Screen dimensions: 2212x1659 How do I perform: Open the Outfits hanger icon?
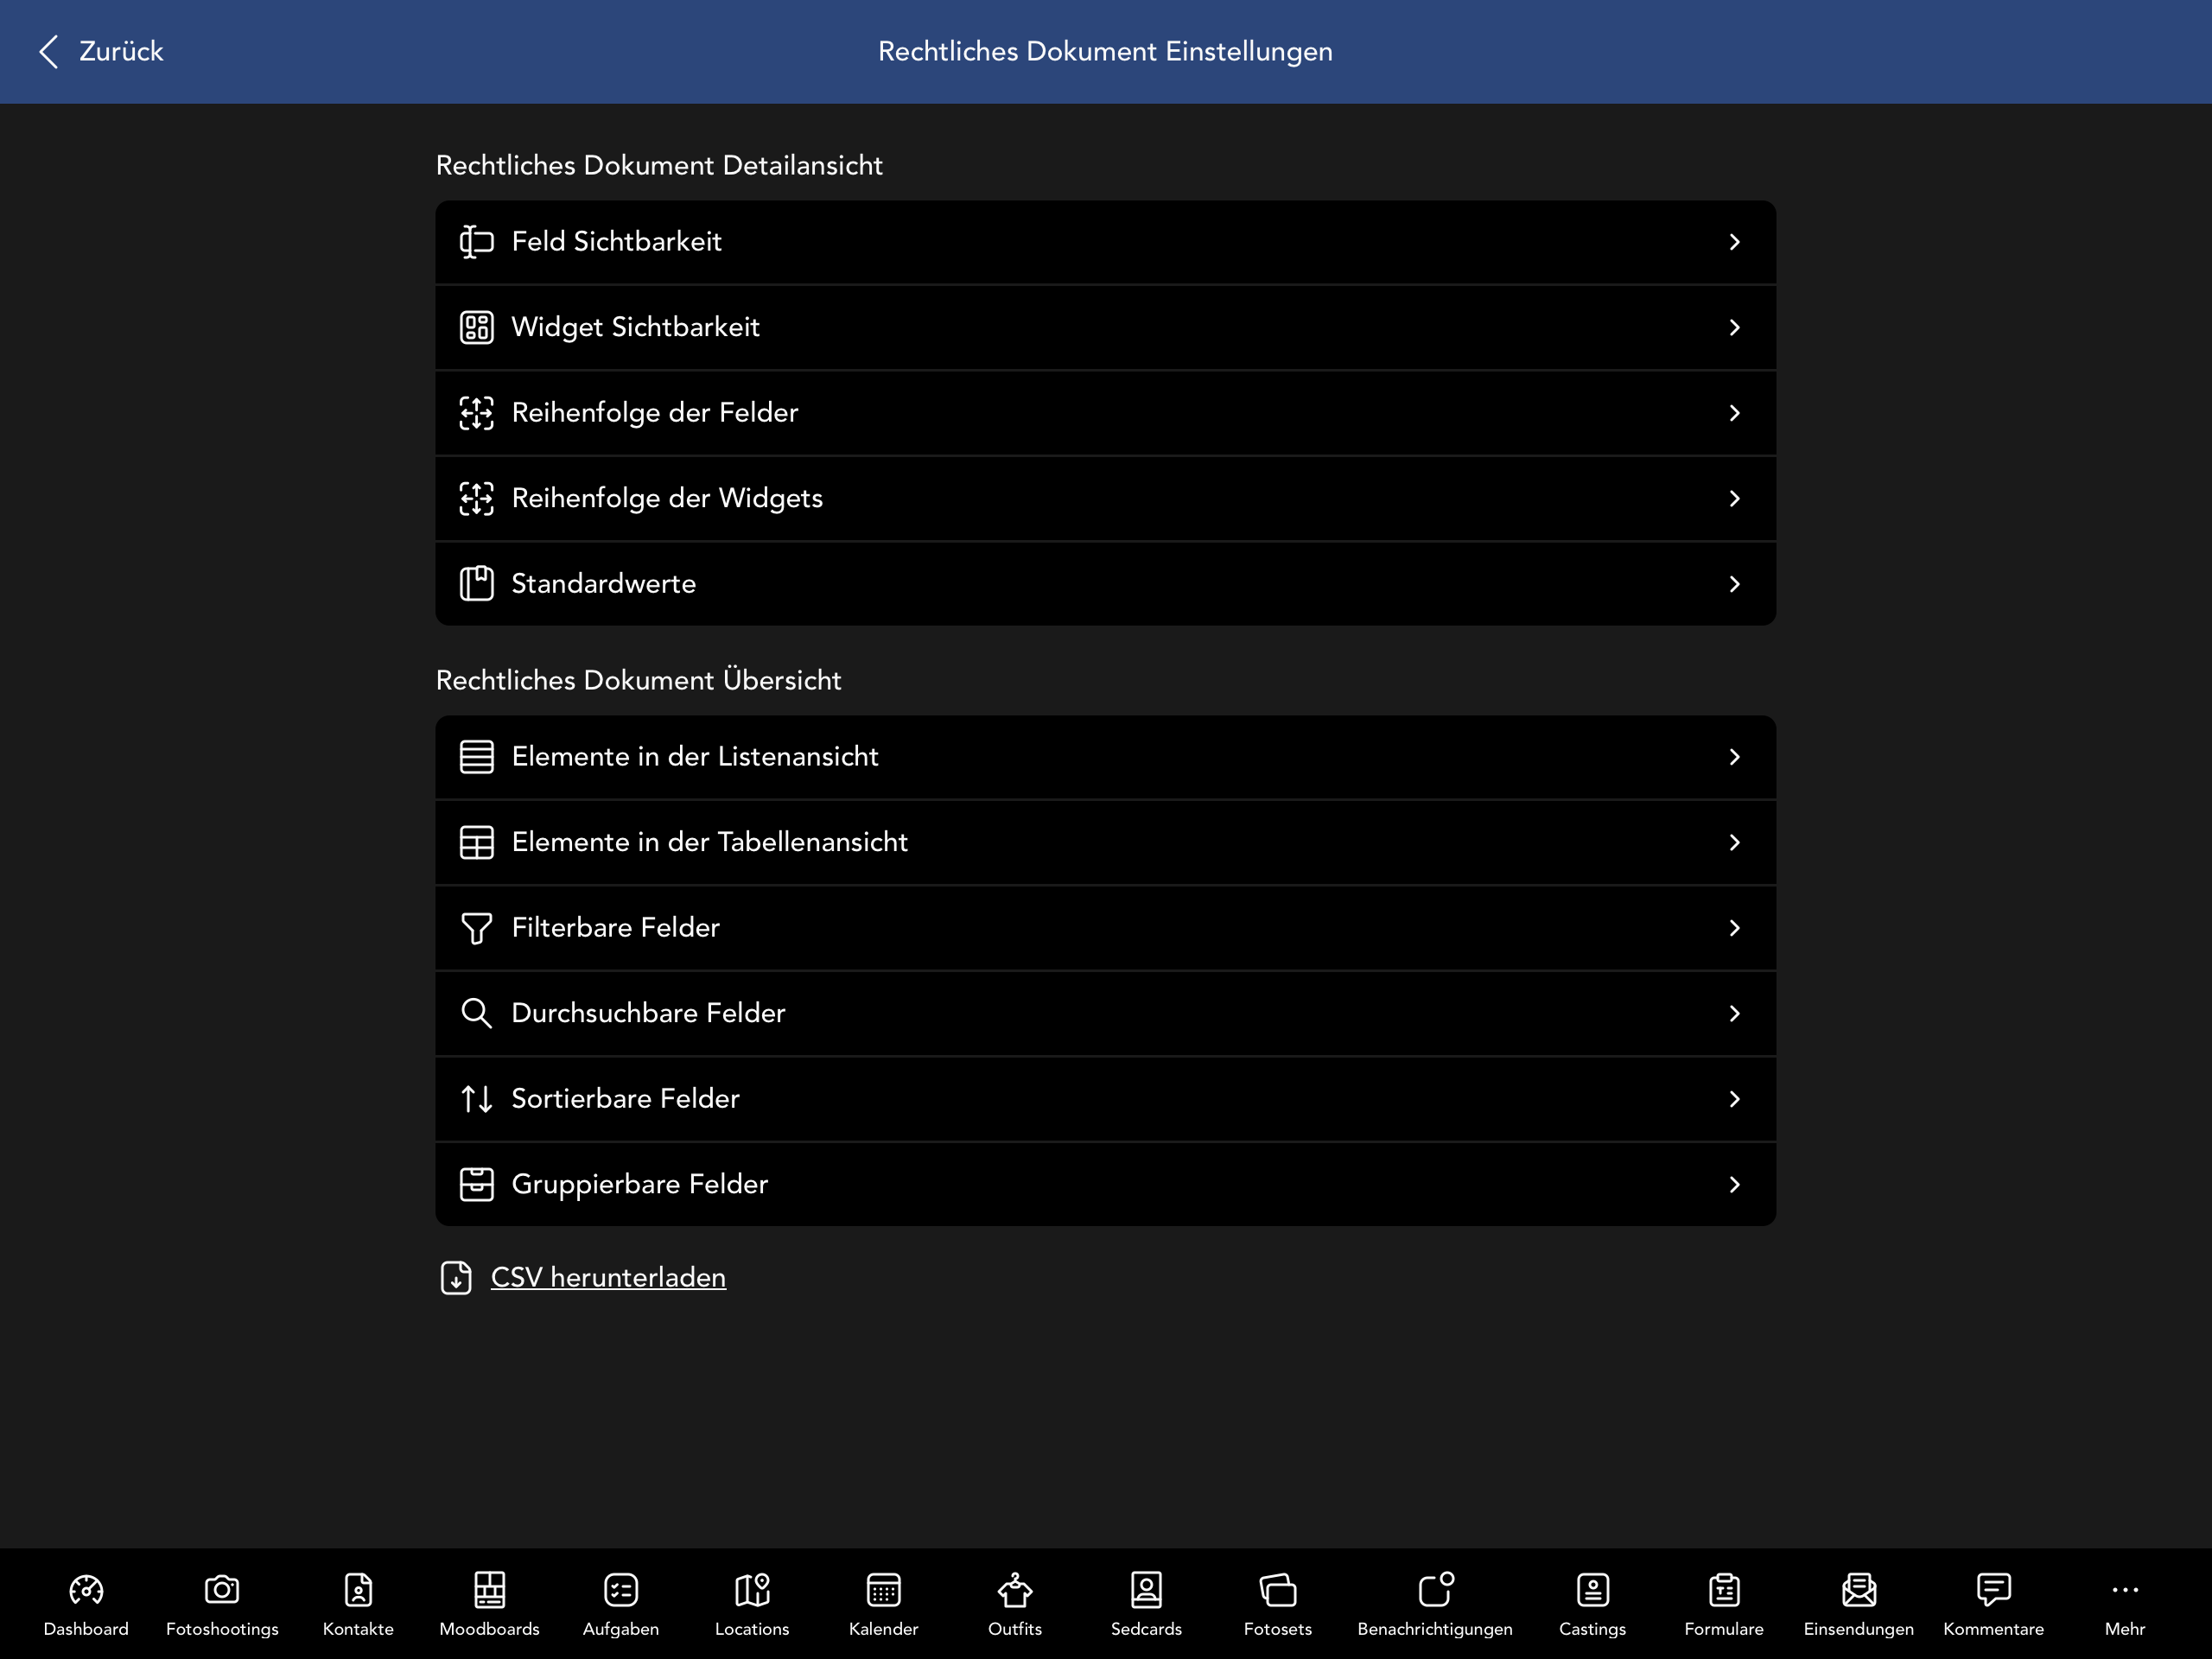(1015, 1589)
